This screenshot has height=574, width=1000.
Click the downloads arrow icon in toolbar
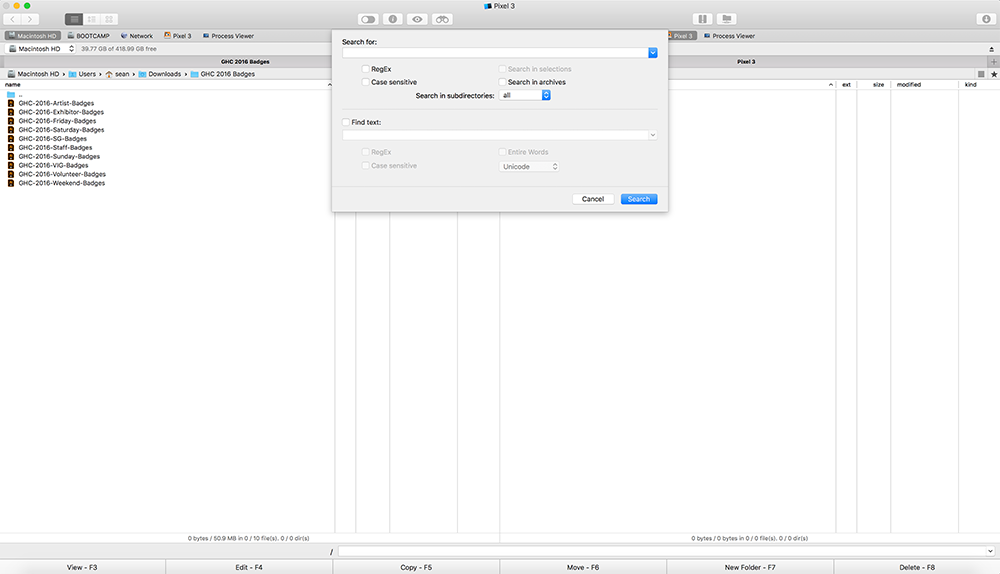pyautogui.click(x=986, y=19)
